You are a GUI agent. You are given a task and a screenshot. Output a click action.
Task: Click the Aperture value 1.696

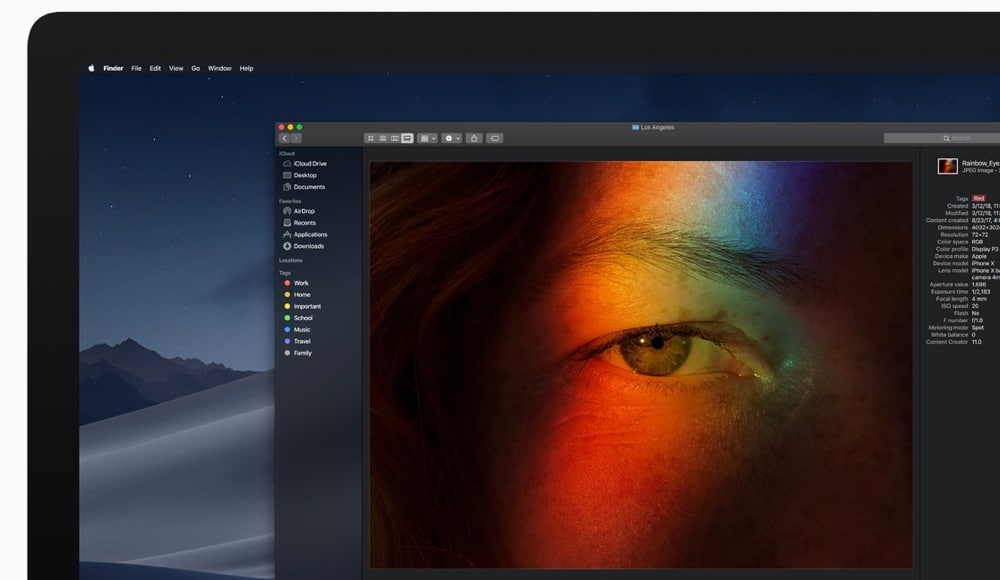[x=979, y=285]
